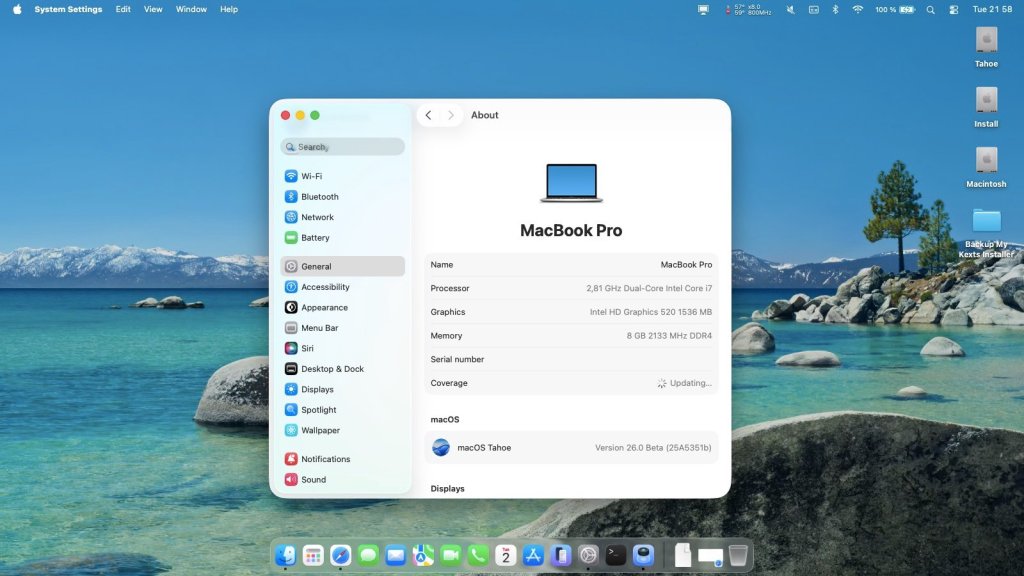
Task: Open the Edit menu
Action: pyautogui.click(x=123, y=9)
